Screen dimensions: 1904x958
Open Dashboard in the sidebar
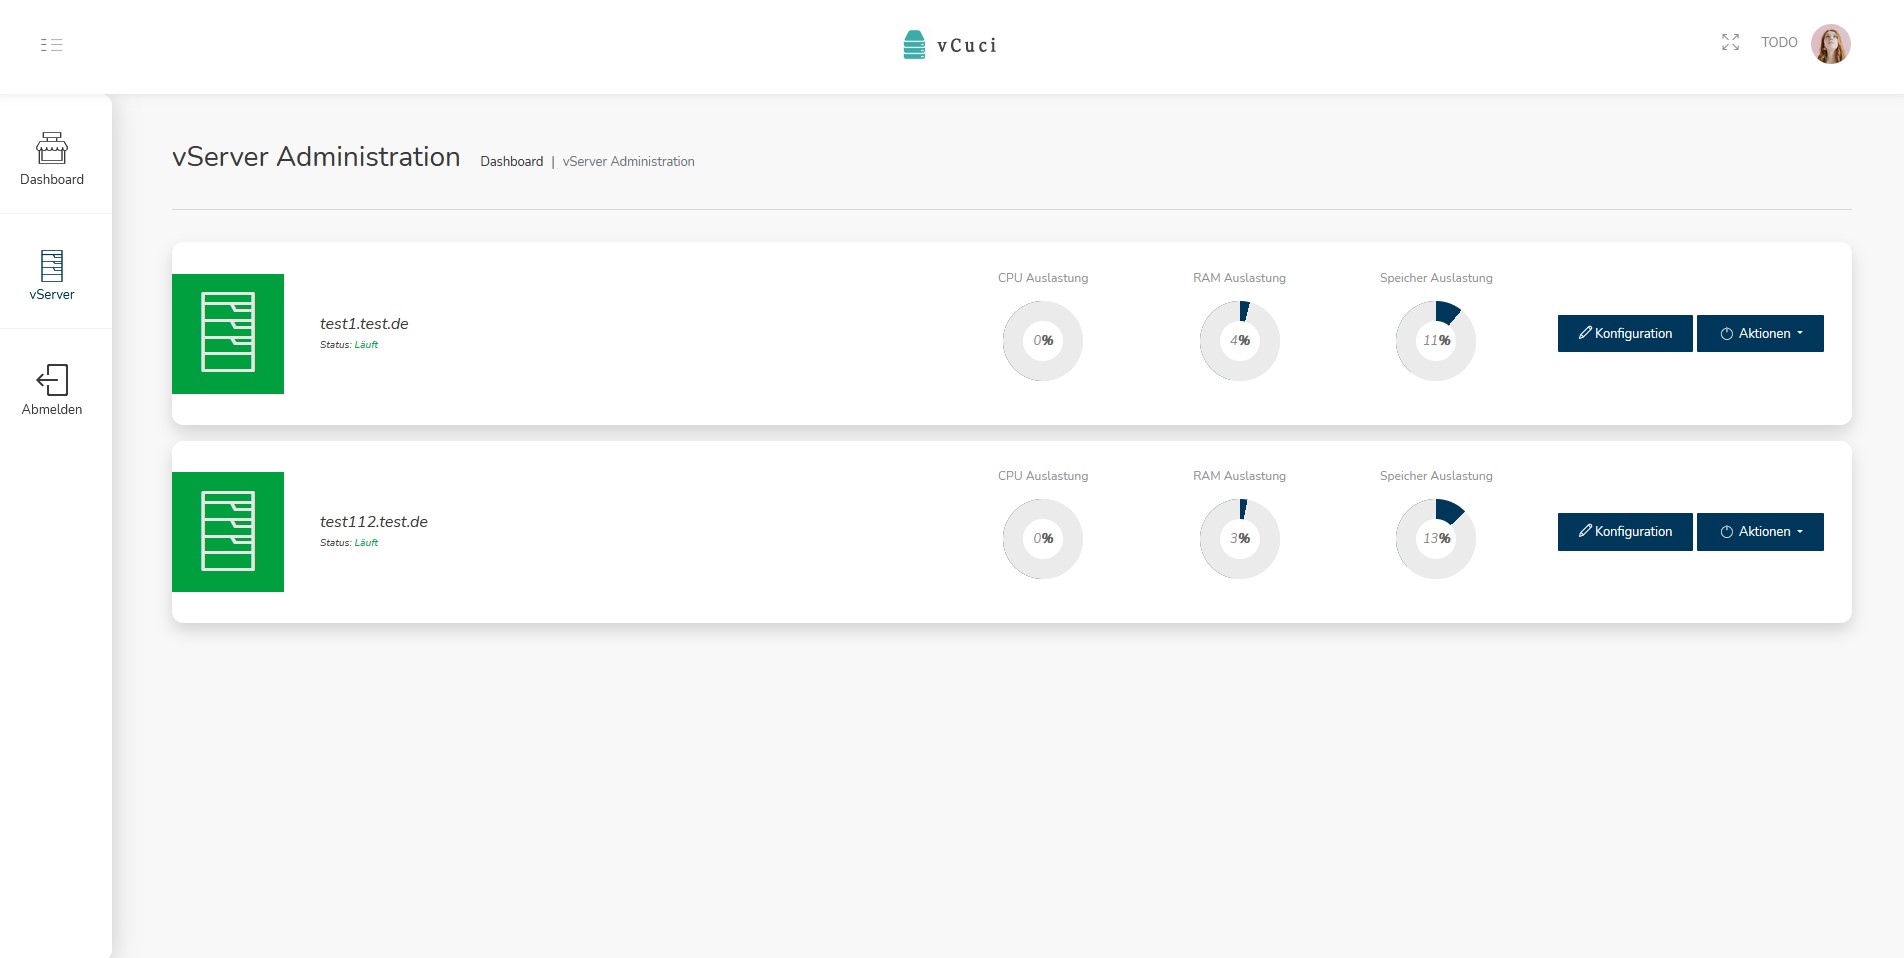point(52,159)
